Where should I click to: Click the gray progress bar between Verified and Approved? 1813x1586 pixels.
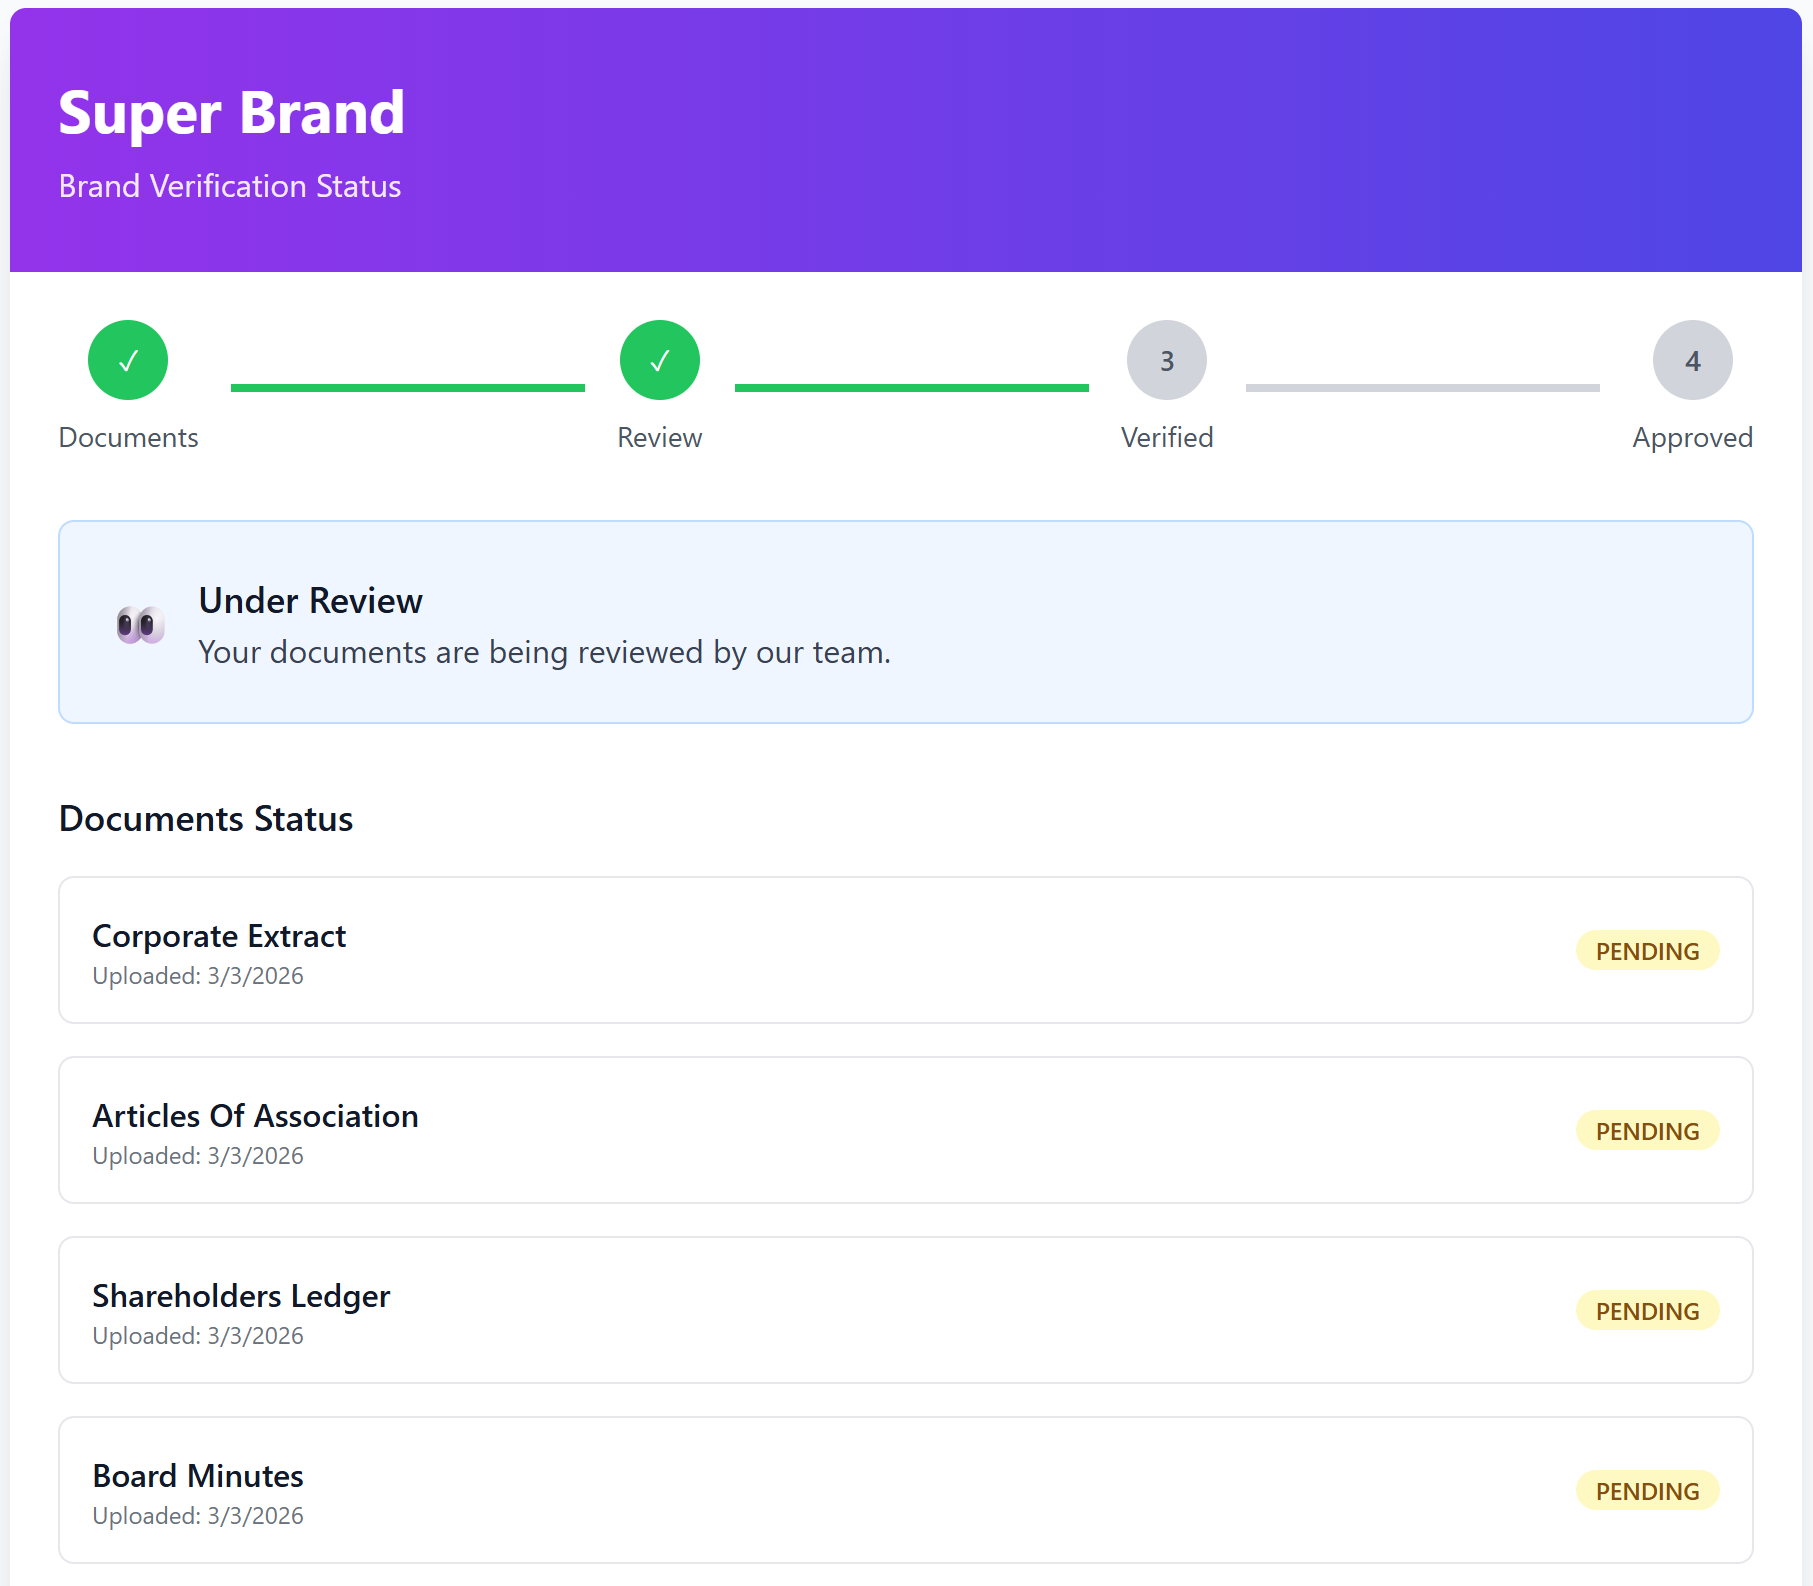coord(1423,388)
